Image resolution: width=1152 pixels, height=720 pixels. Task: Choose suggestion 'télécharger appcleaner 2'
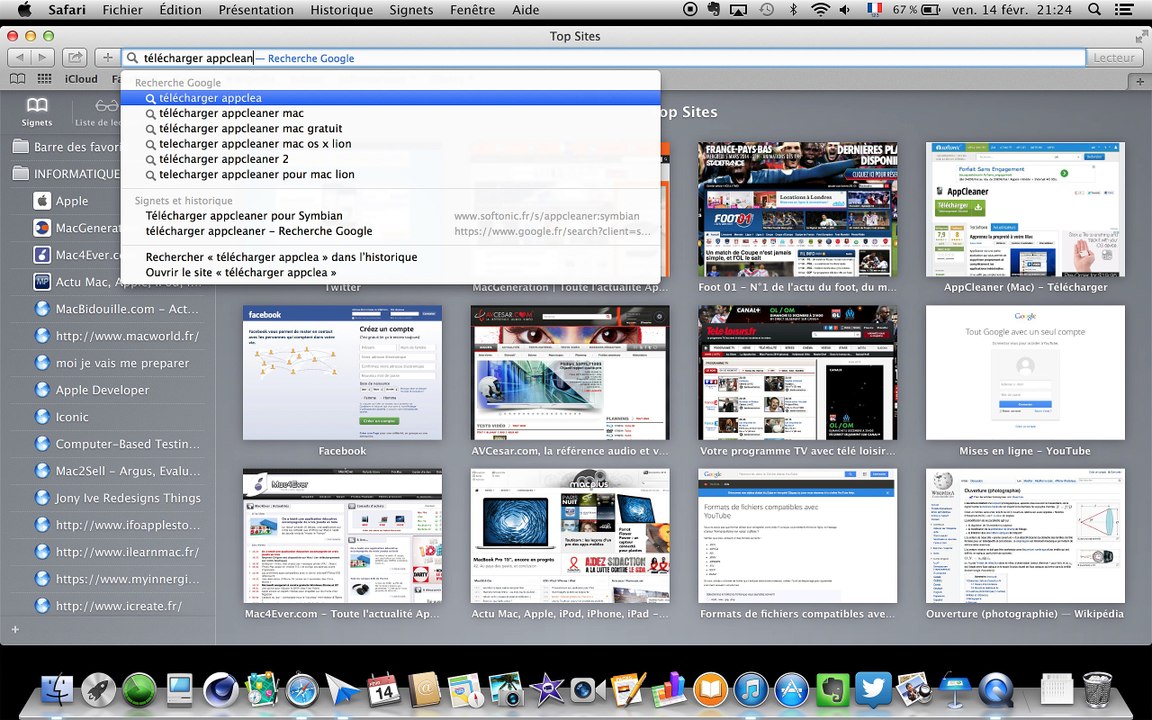point(390,159)
